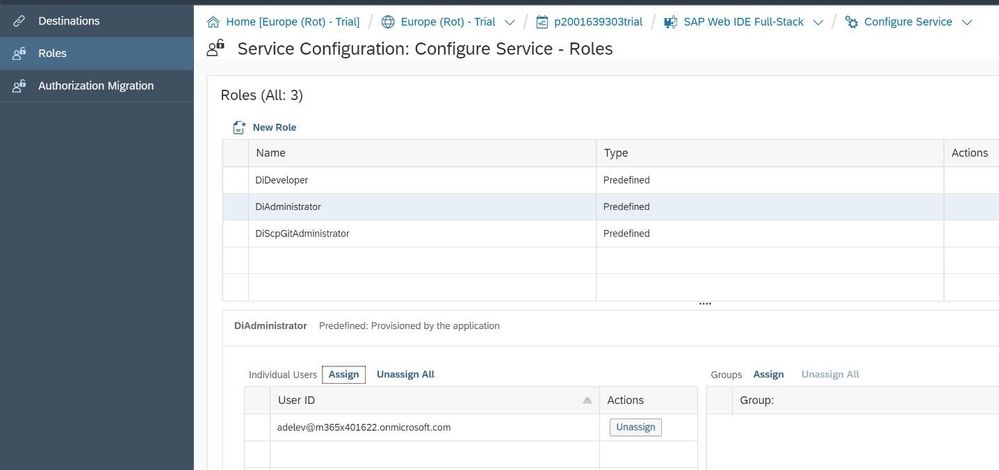
Task: Unassign the adelev user from the role
Action: tap(635, 427)
